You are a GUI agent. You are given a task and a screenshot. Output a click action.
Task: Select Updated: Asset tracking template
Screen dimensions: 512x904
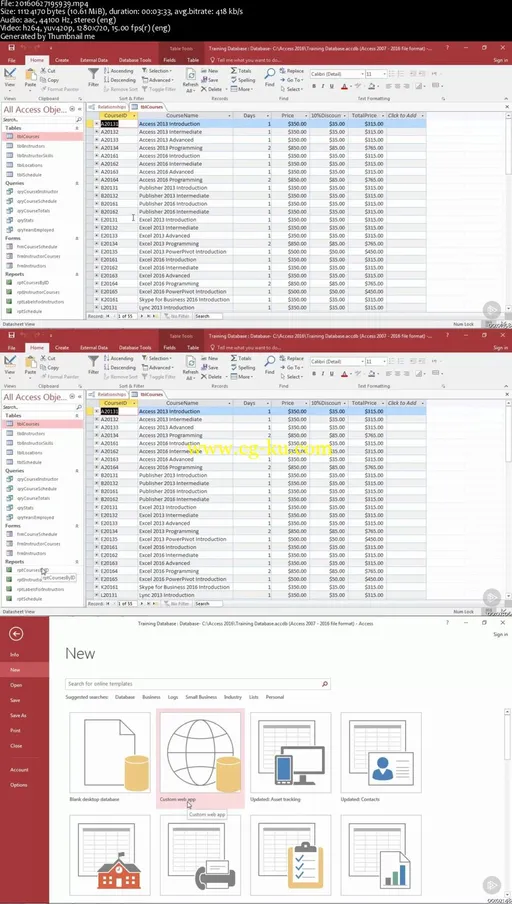click(291, 757)
